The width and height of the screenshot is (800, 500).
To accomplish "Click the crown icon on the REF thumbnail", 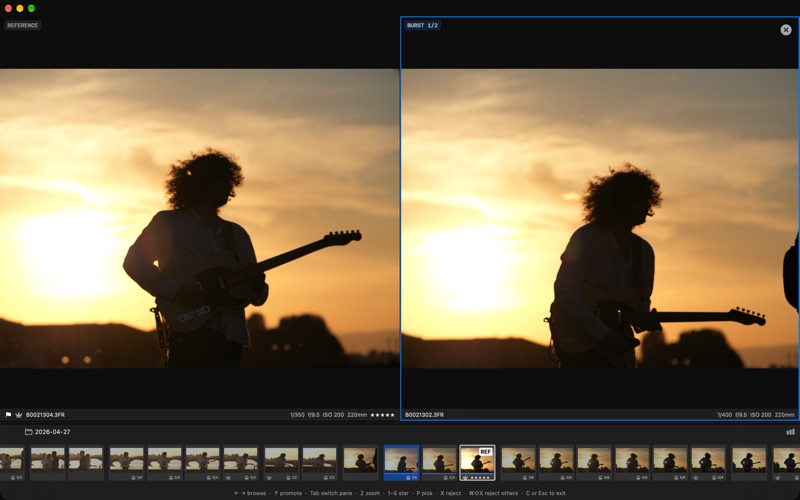I will (x=466, y=478).
